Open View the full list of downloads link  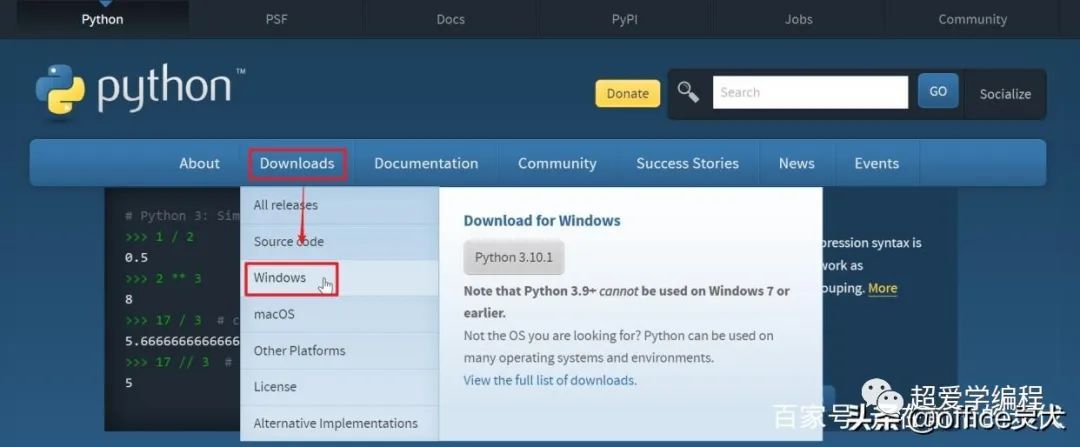pyautogui.click(x=550, y=380)
